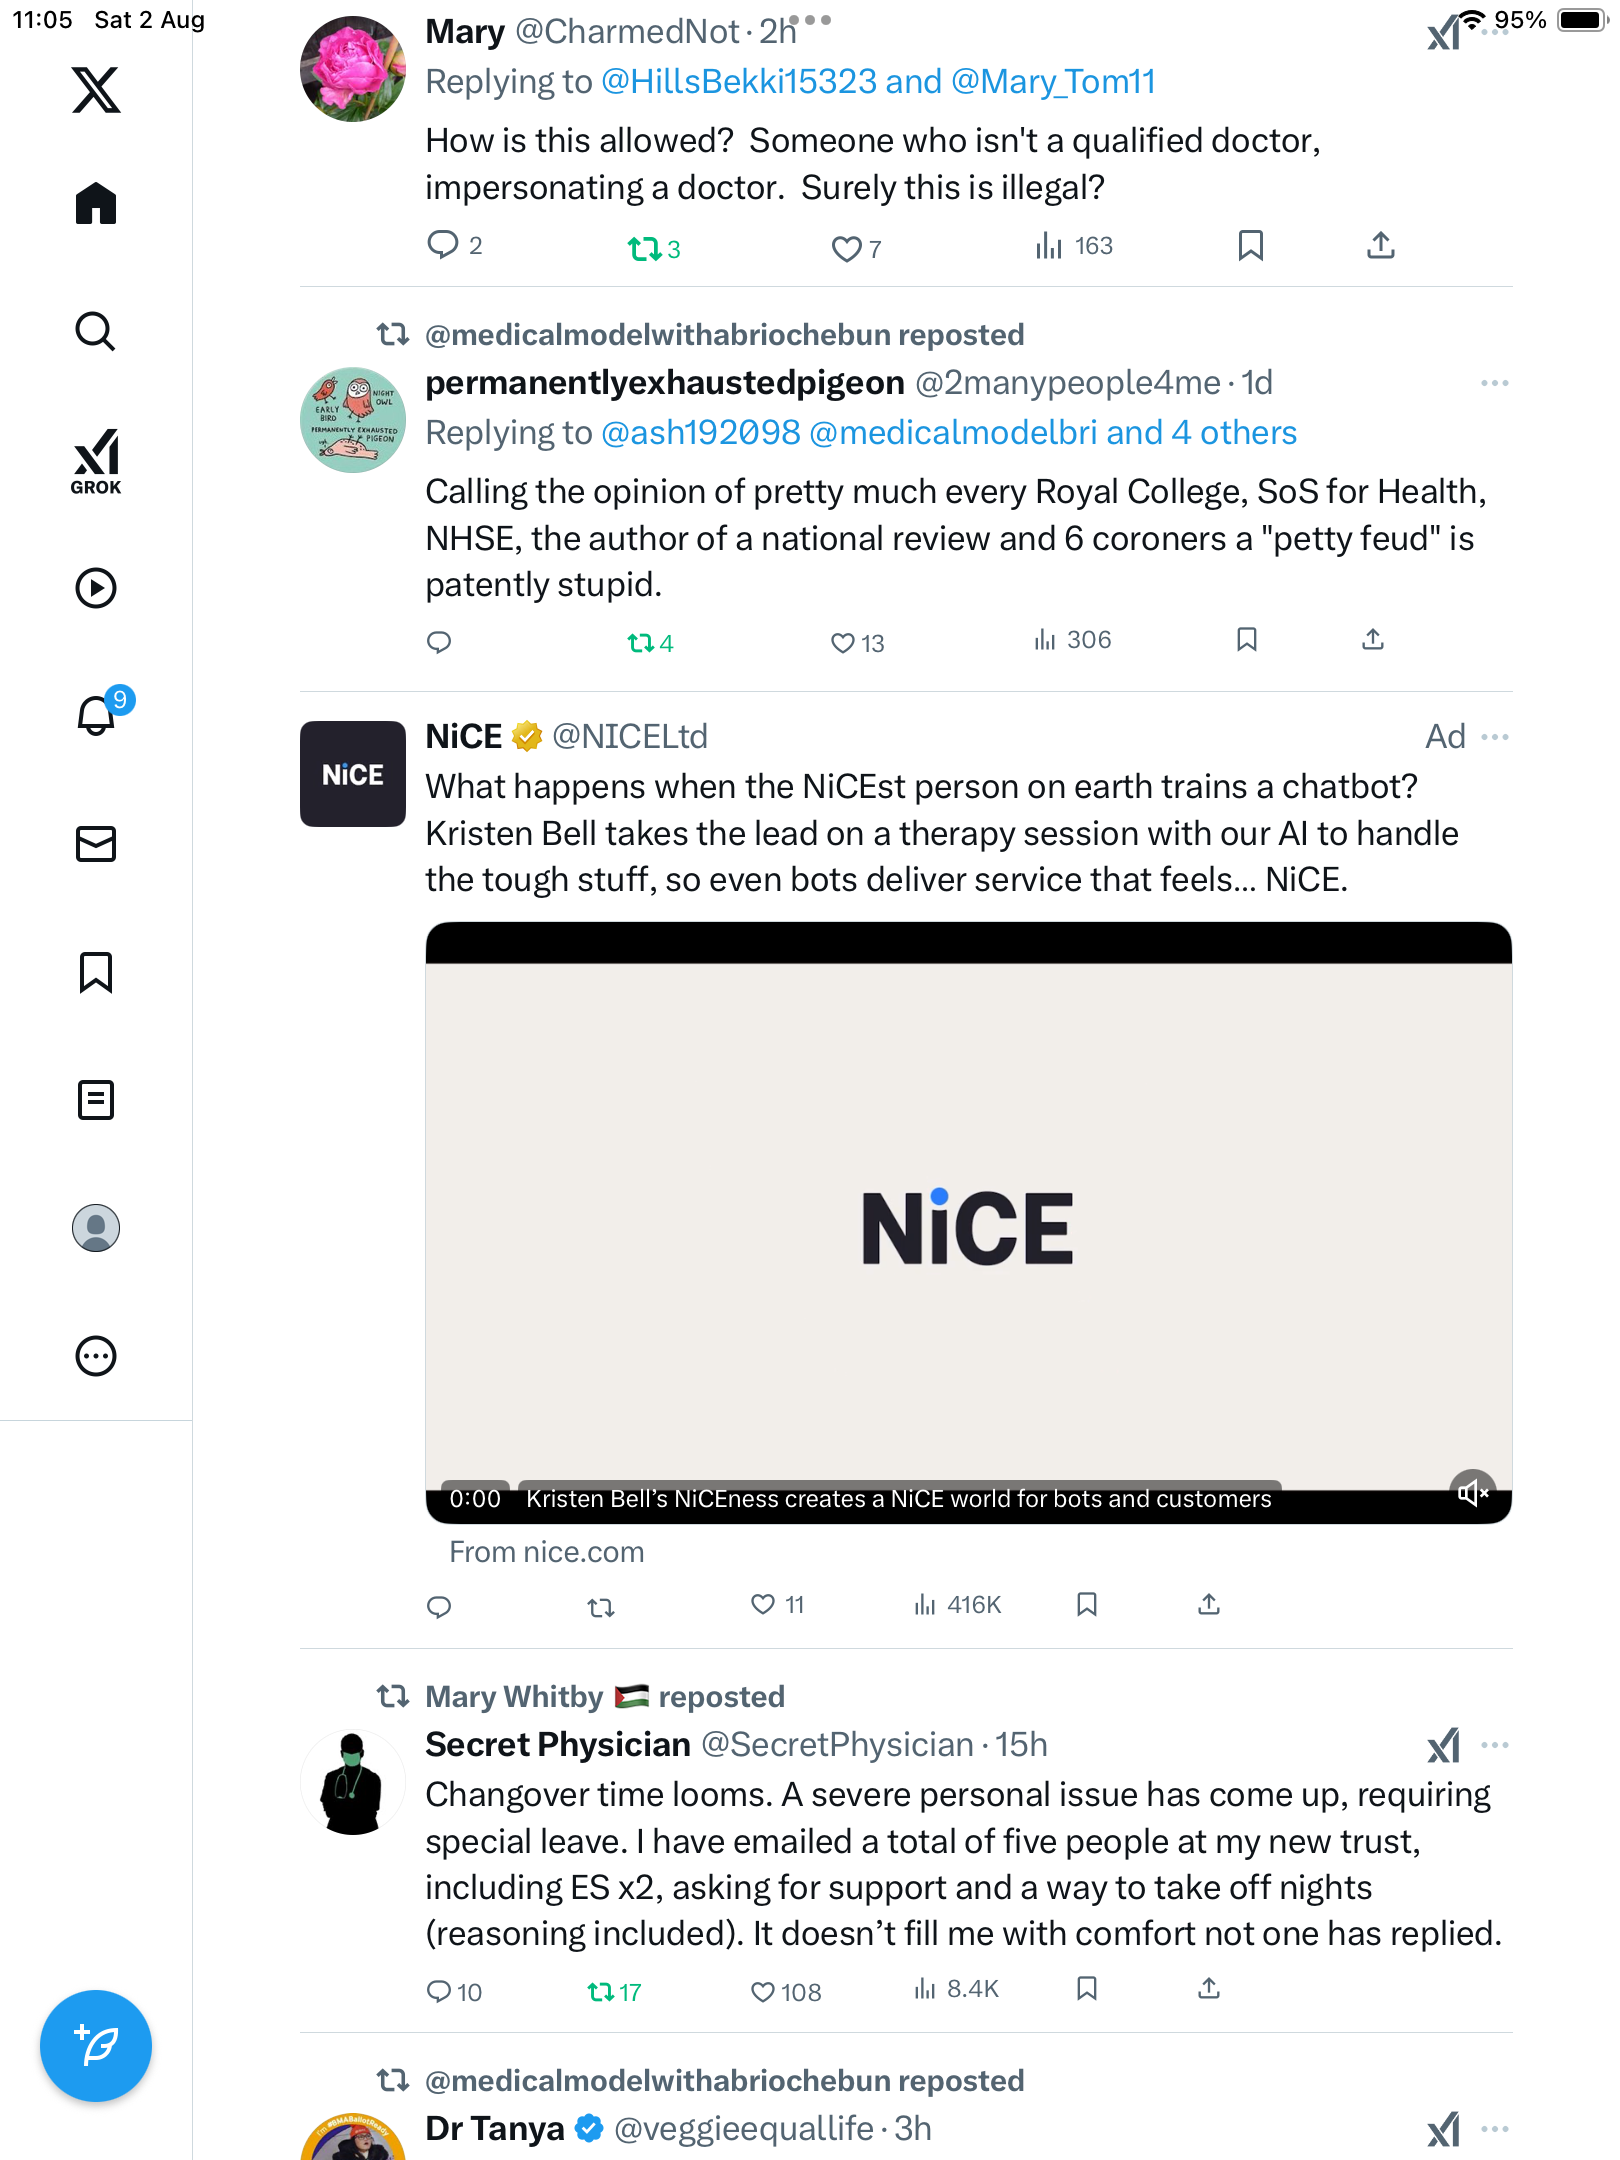Open the sidebar video tab
Viewport: 1620px width, 2160px height.
pos(96,588)
